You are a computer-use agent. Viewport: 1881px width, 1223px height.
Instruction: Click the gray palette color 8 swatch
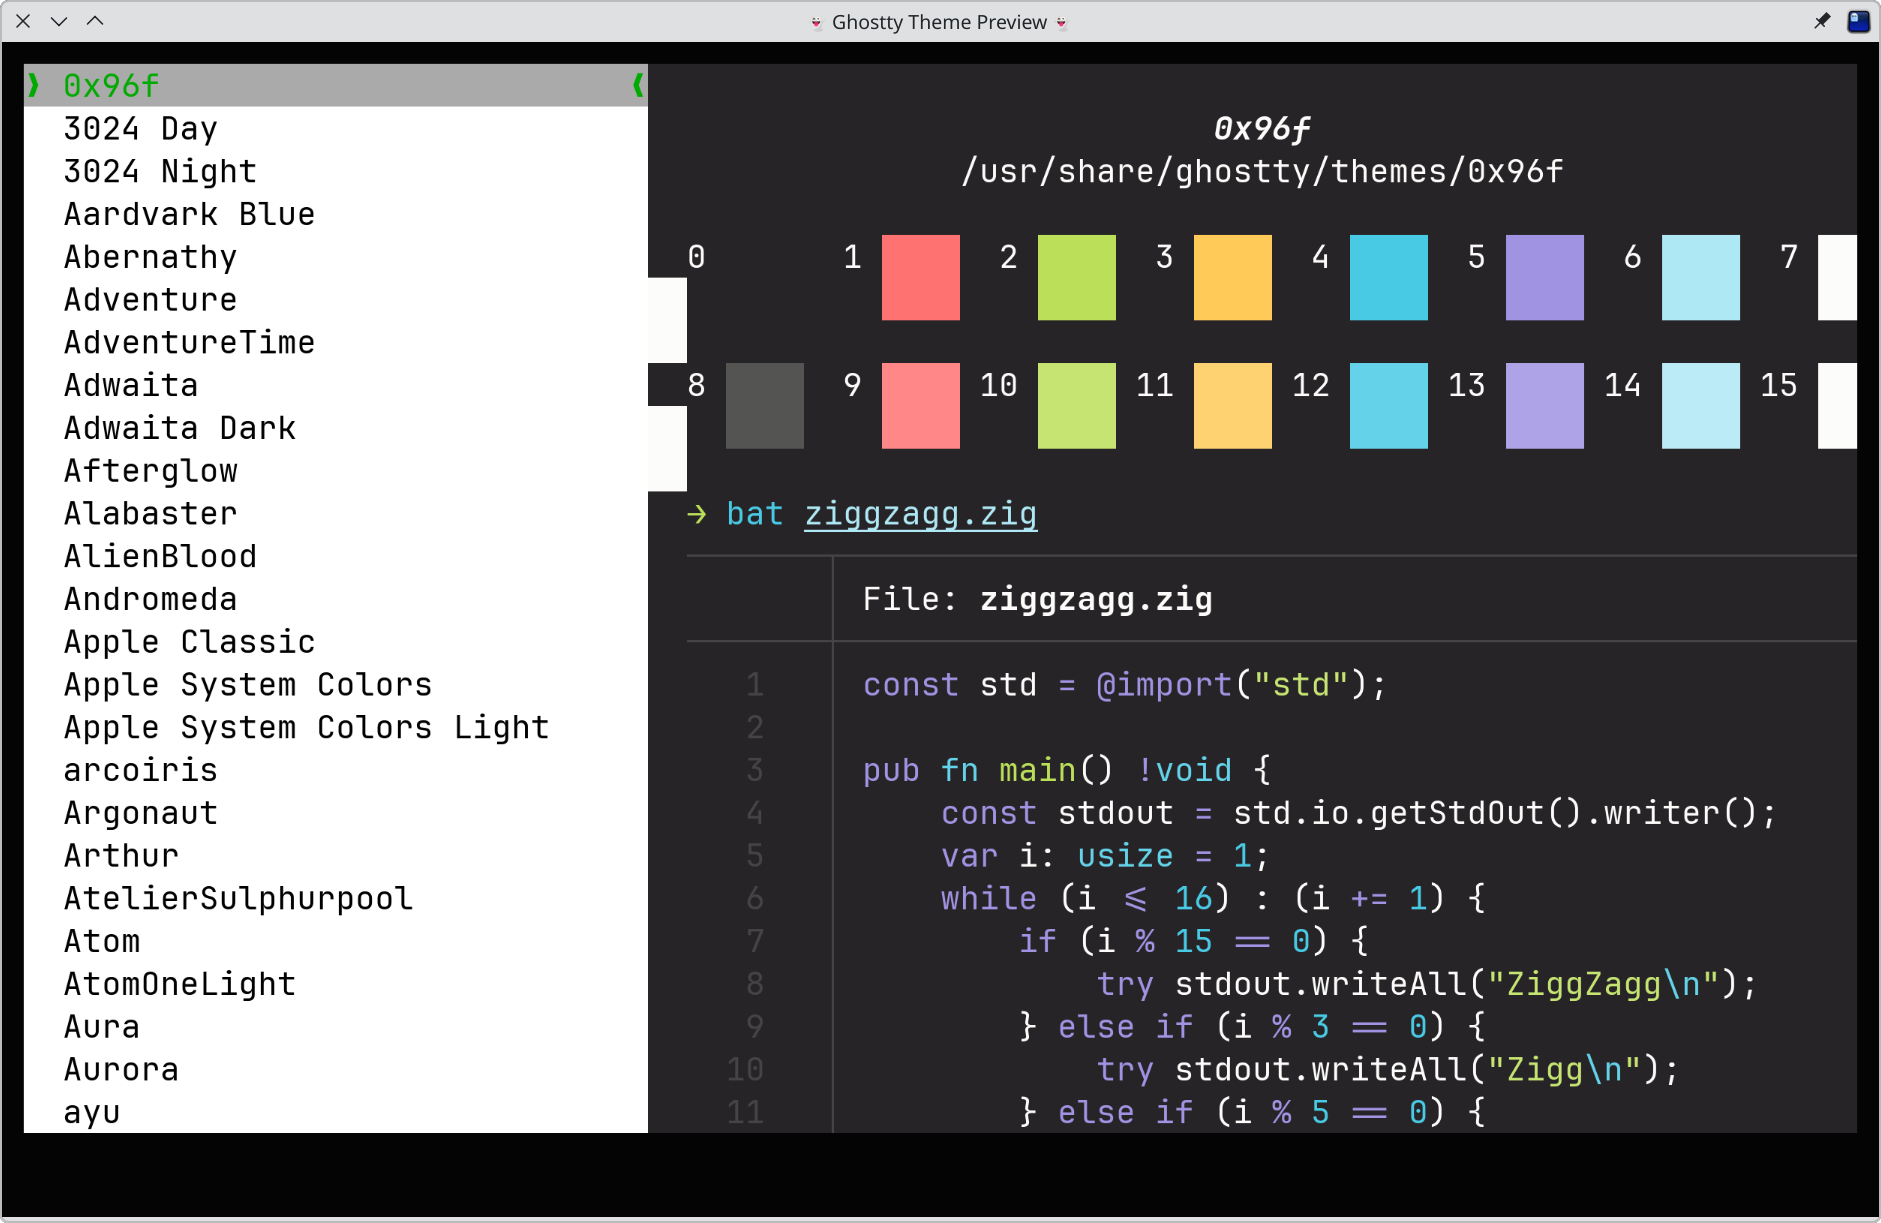(x=764, y=406)
